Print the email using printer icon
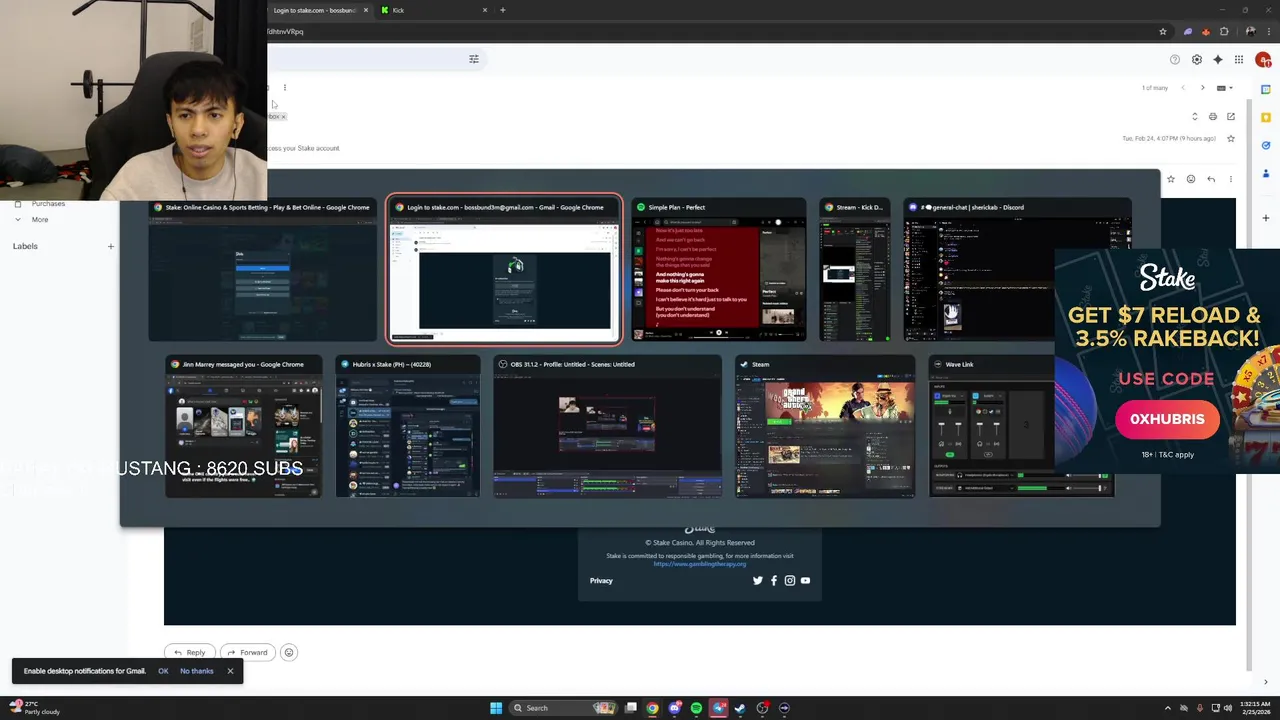This screenshot has height=720, width=1280. point(1213,117)
